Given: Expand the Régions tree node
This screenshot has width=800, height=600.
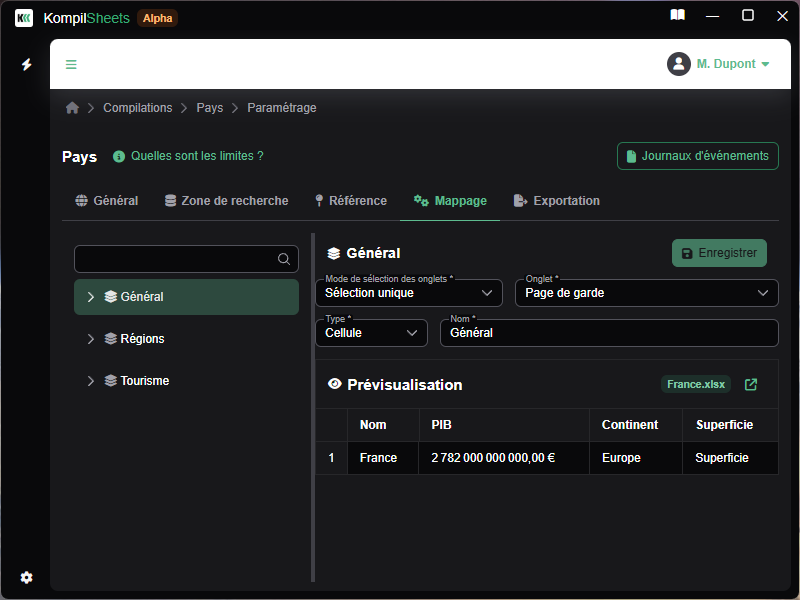Looking at the screenshot, I should click(91, 339).
